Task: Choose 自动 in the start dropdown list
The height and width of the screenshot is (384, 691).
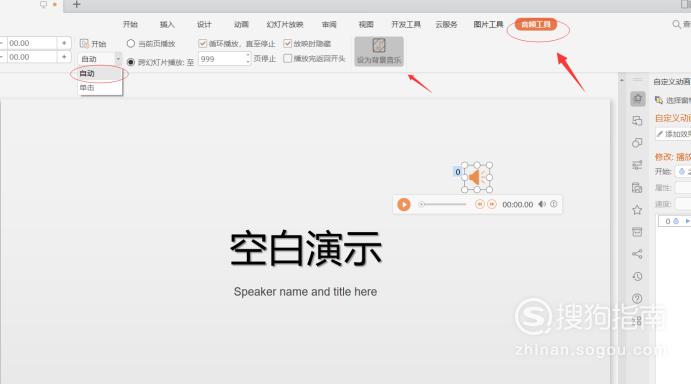Action: click(x=100, y=74)
